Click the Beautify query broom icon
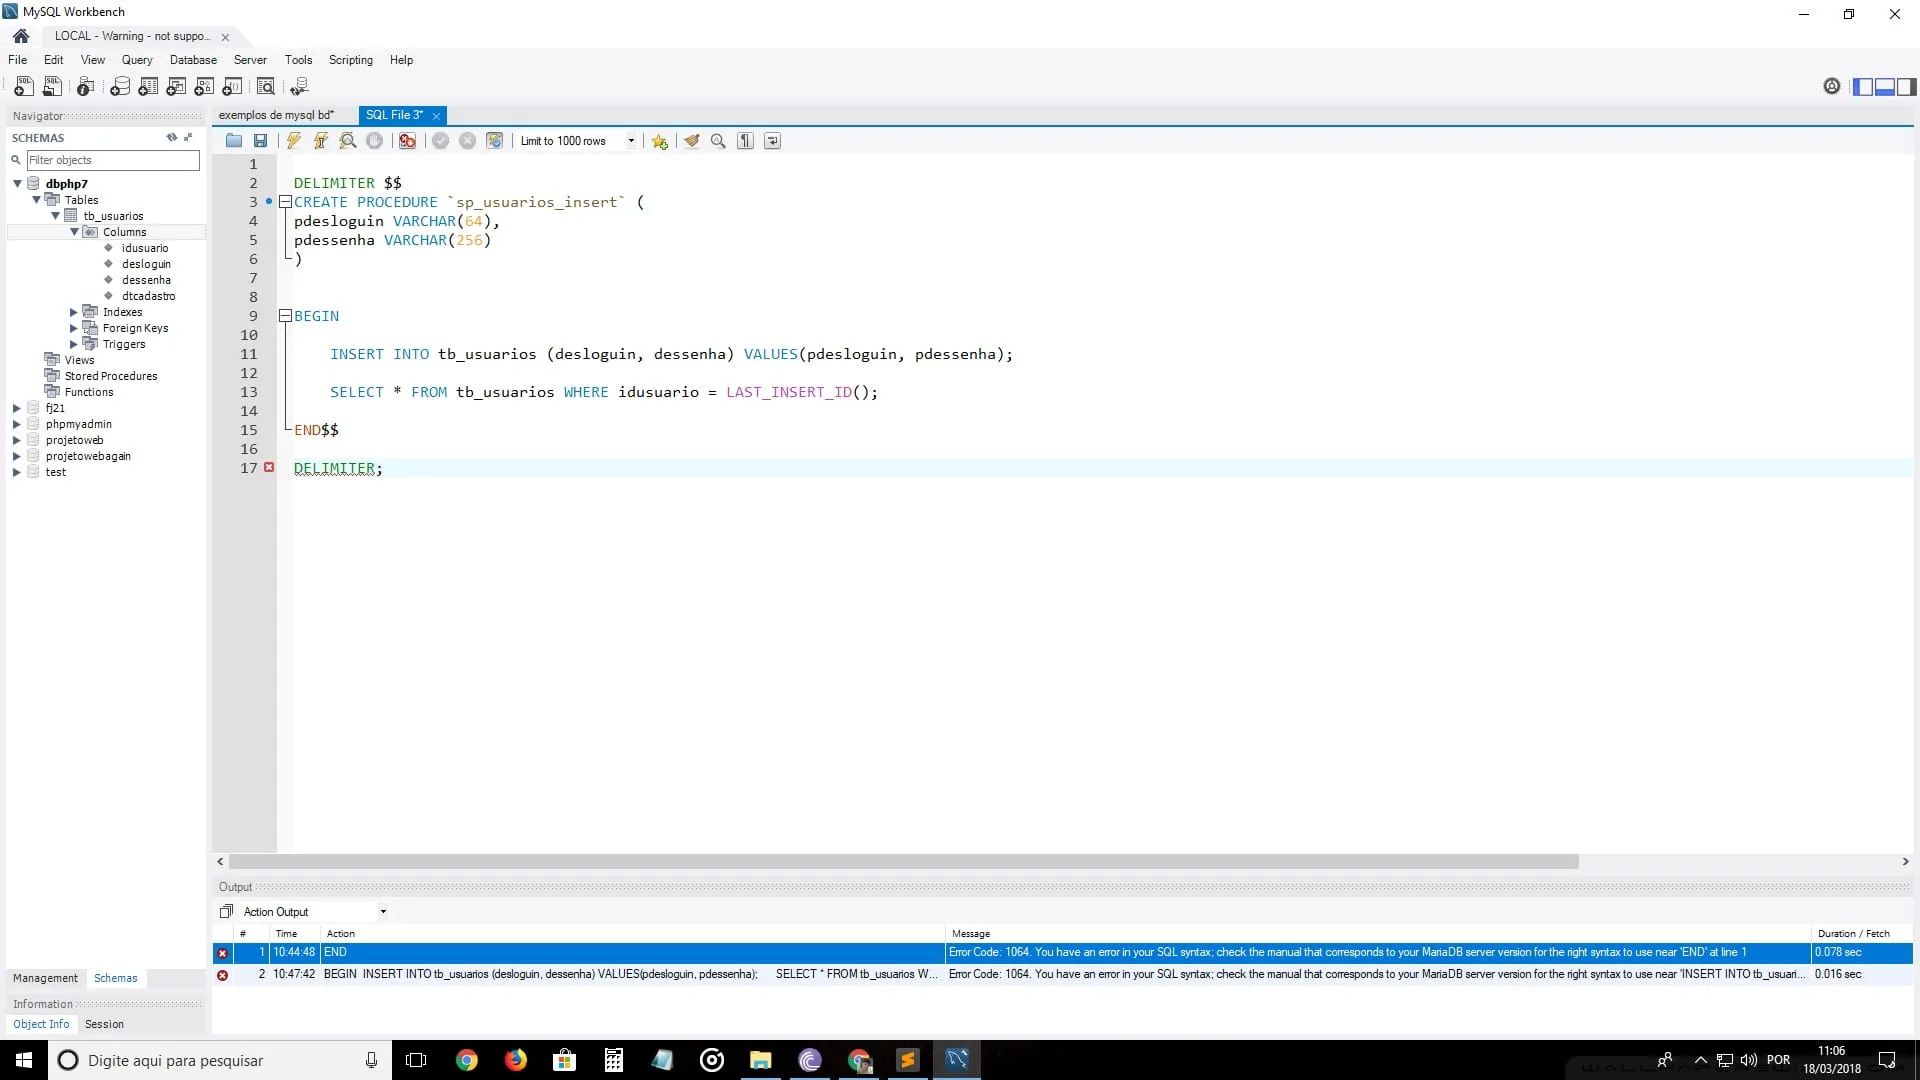This screenshot has width=1920, height=1080. coord(691,141)
